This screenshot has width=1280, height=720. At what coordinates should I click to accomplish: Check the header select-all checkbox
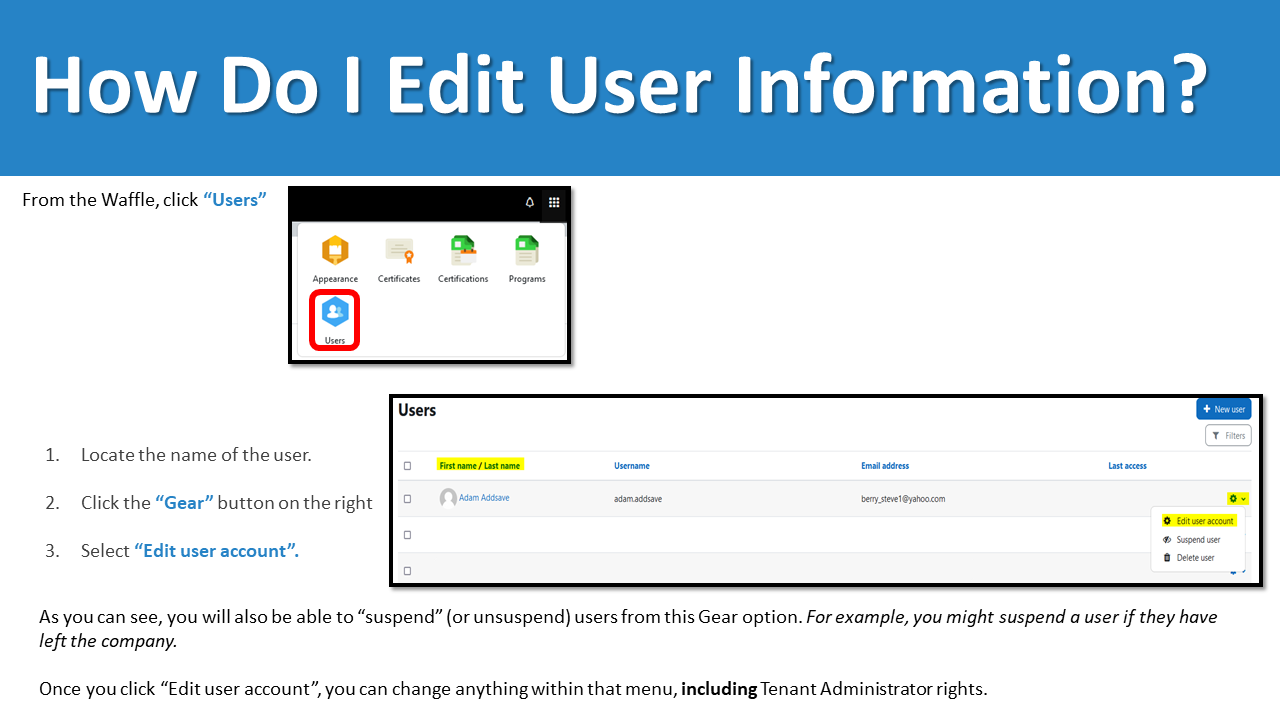[407, 465]
